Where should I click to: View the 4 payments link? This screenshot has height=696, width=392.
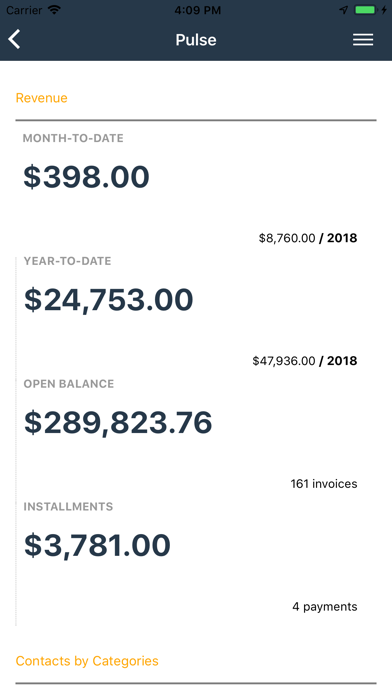pos(325,607)
